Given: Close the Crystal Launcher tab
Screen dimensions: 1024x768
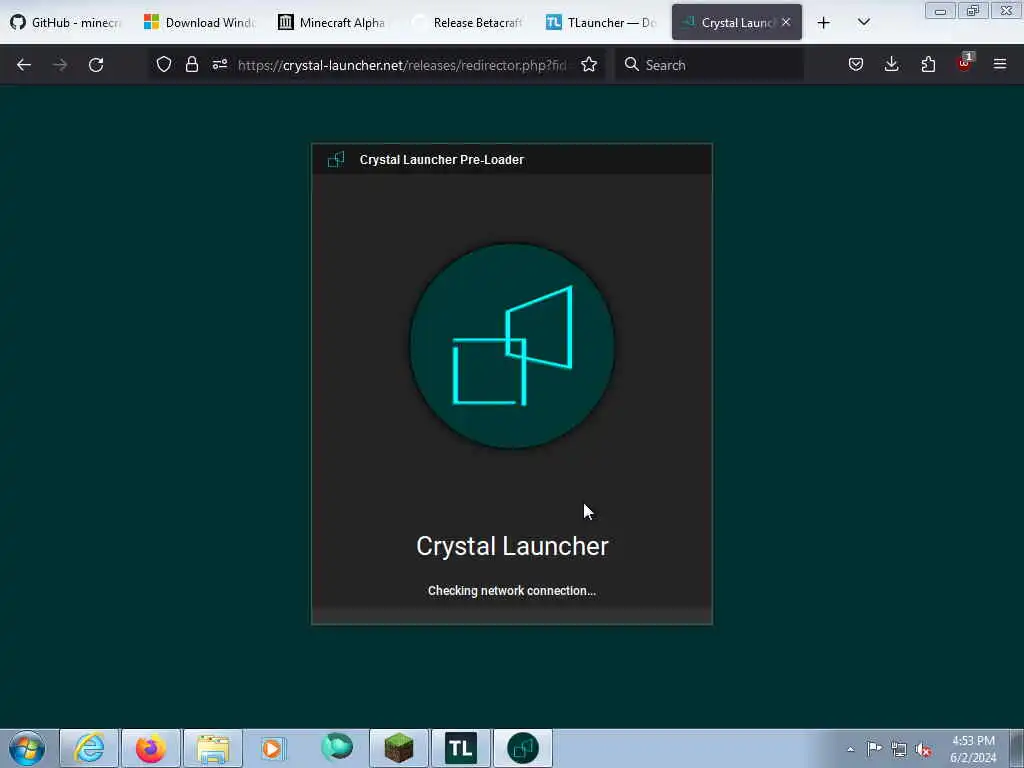Looking at the screenshot, I should (x=786, y=22).
